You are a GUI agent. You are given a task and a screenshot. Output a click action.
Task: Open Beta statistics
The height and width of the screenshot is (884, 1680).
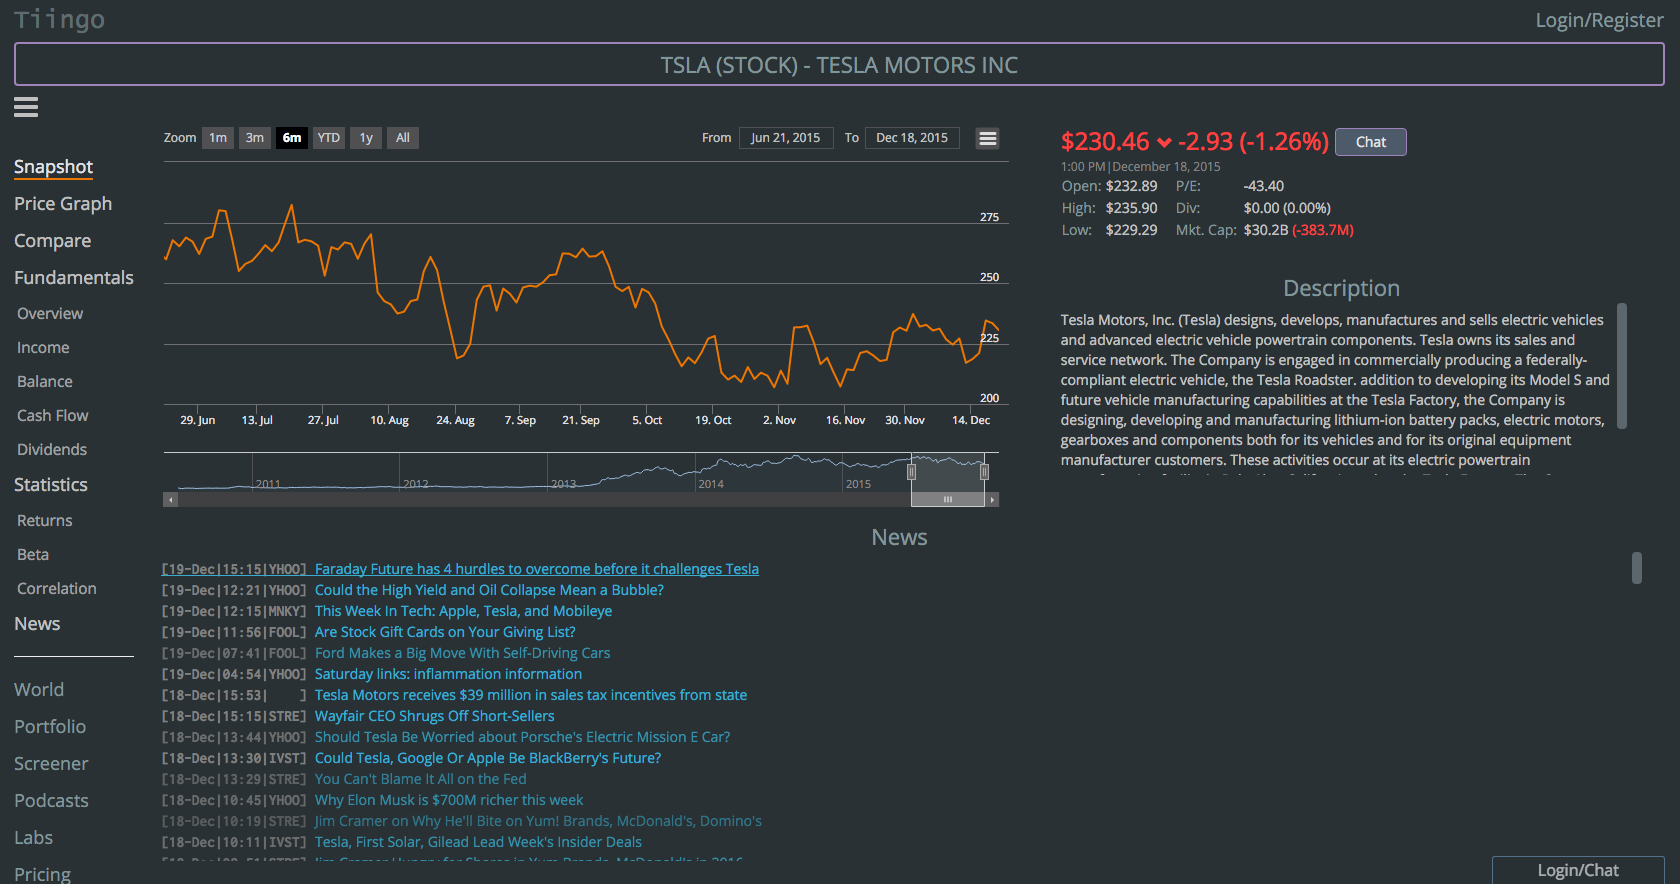click(x=33, y=555)
